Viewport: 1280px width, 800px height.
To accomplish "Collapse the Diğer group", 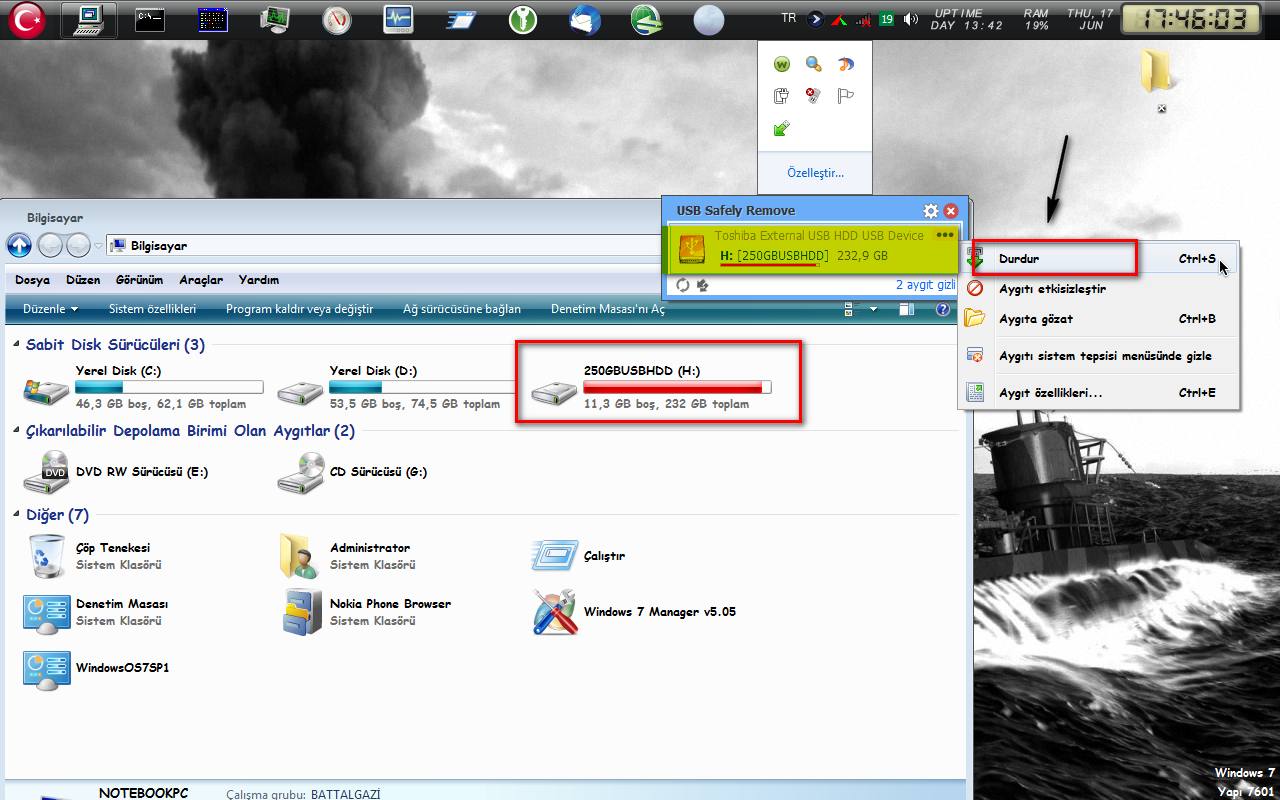I will (x=17, y=515).
